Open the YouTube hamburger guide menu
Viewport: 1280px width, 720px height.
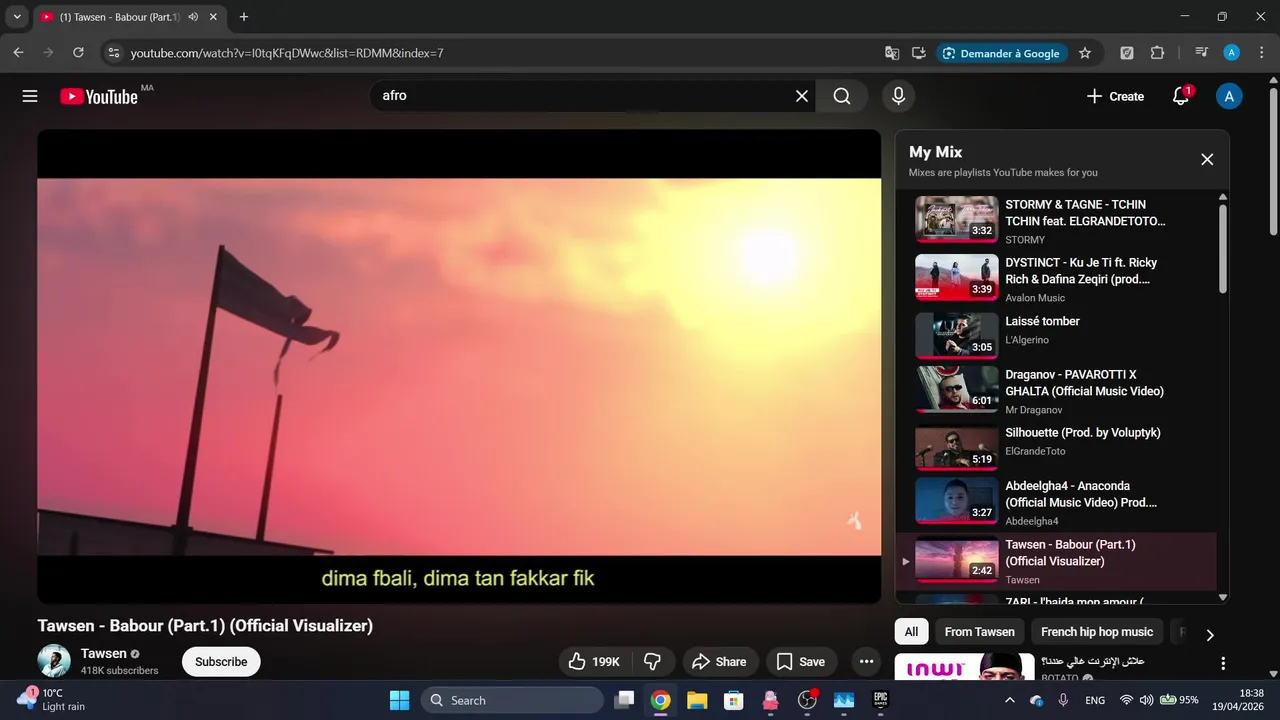(x=30, y=96)
